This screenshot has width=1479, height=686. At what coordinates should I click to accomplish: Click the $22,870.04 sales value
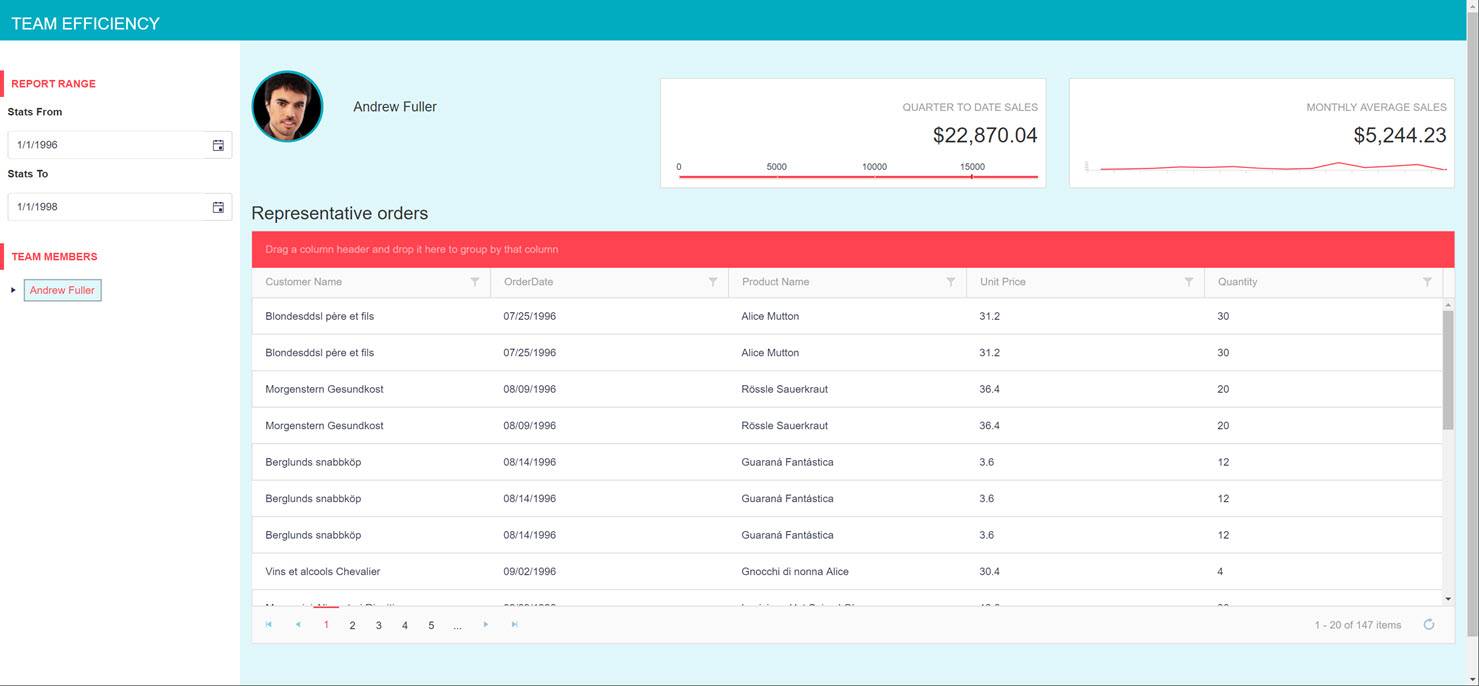985,135
